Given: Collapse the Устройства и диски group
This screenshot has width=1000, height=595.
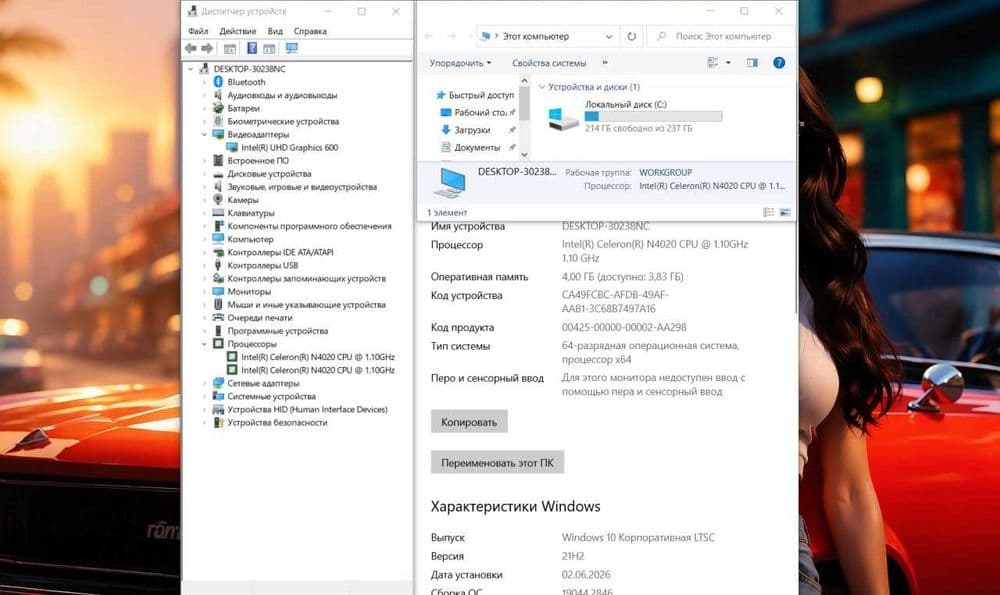Looking at the screenshot, I should [x=542, y=87].
